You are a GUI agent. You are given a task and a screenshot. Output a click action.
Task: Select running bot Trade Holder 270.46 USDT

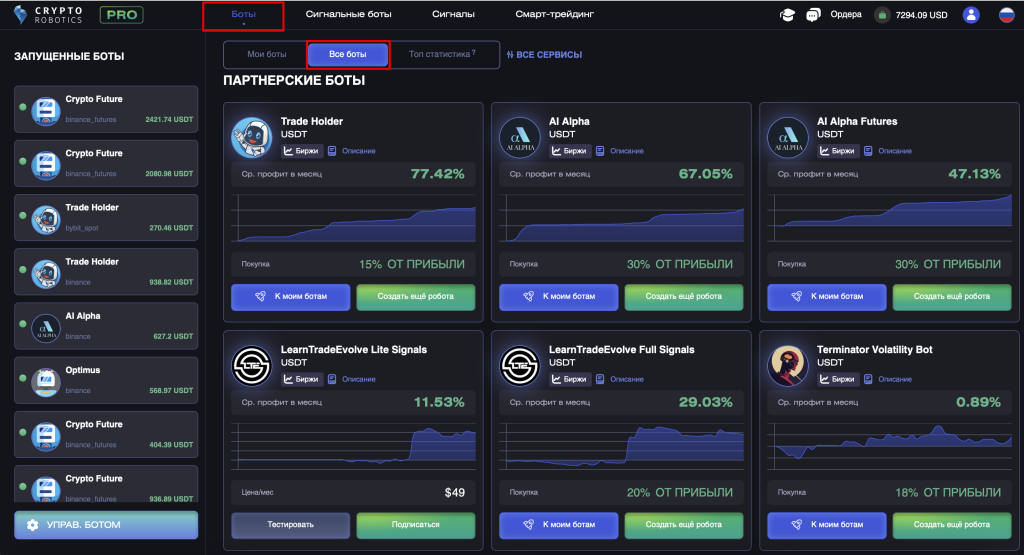pyautogui.click(x=106, y=217)
